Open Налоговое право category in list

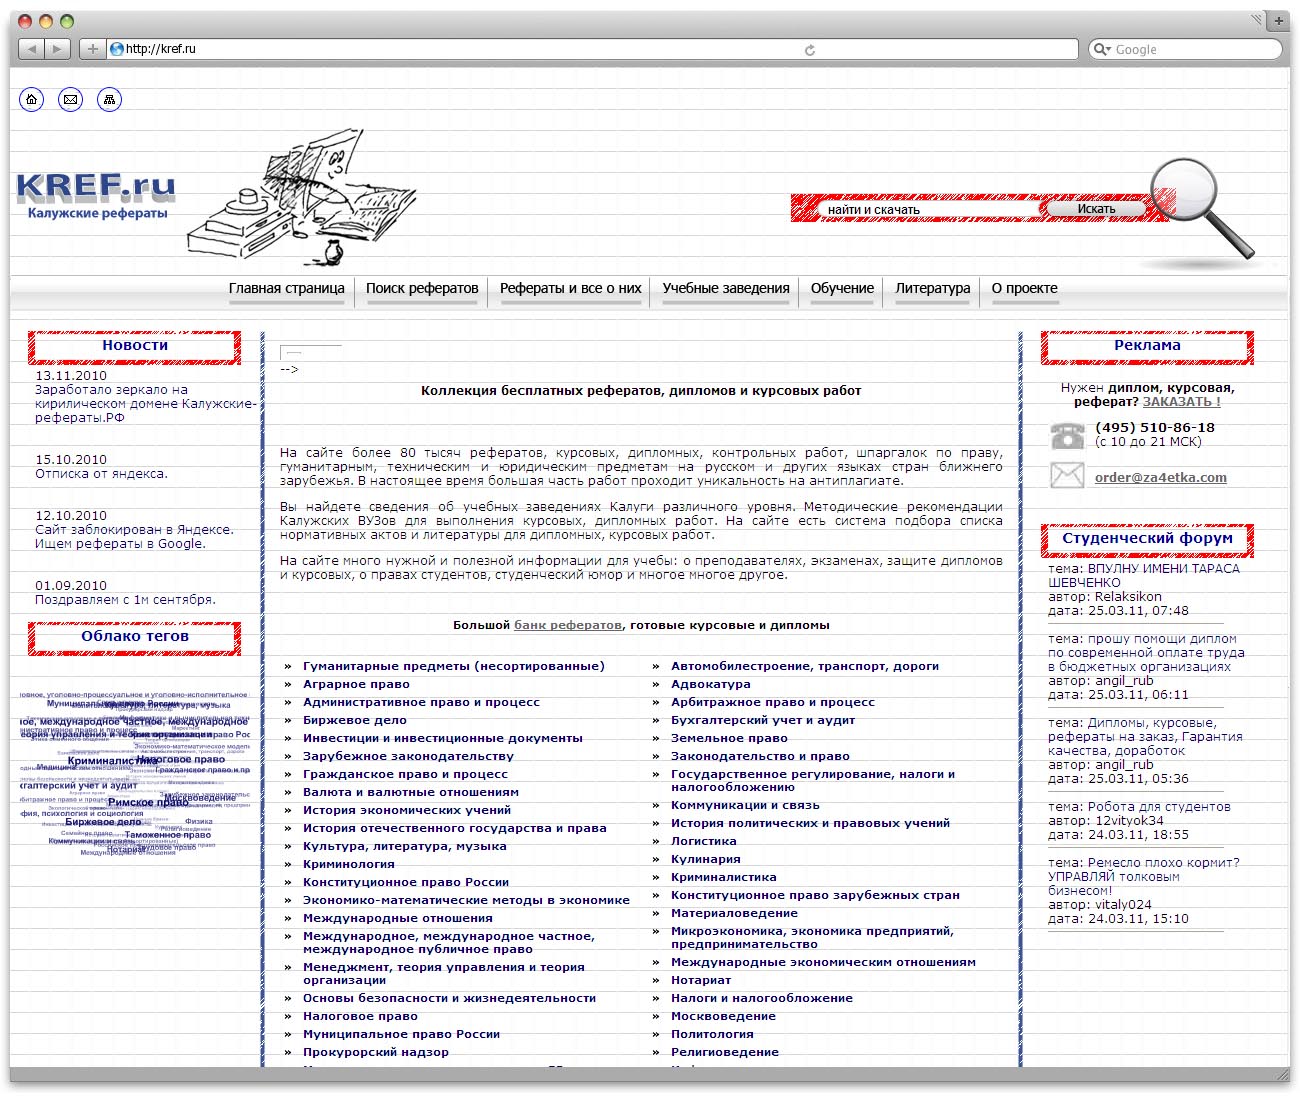tap(360, 1016)
